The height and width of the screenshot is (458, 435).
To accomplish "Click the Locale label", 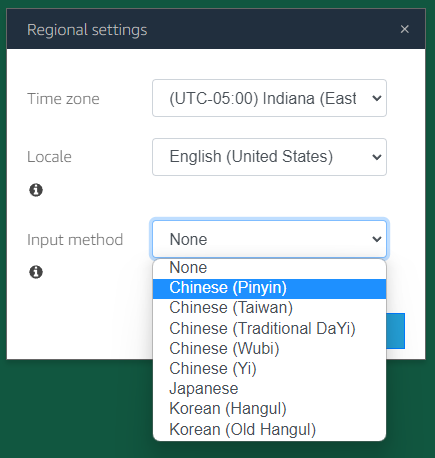I will 49,157.
